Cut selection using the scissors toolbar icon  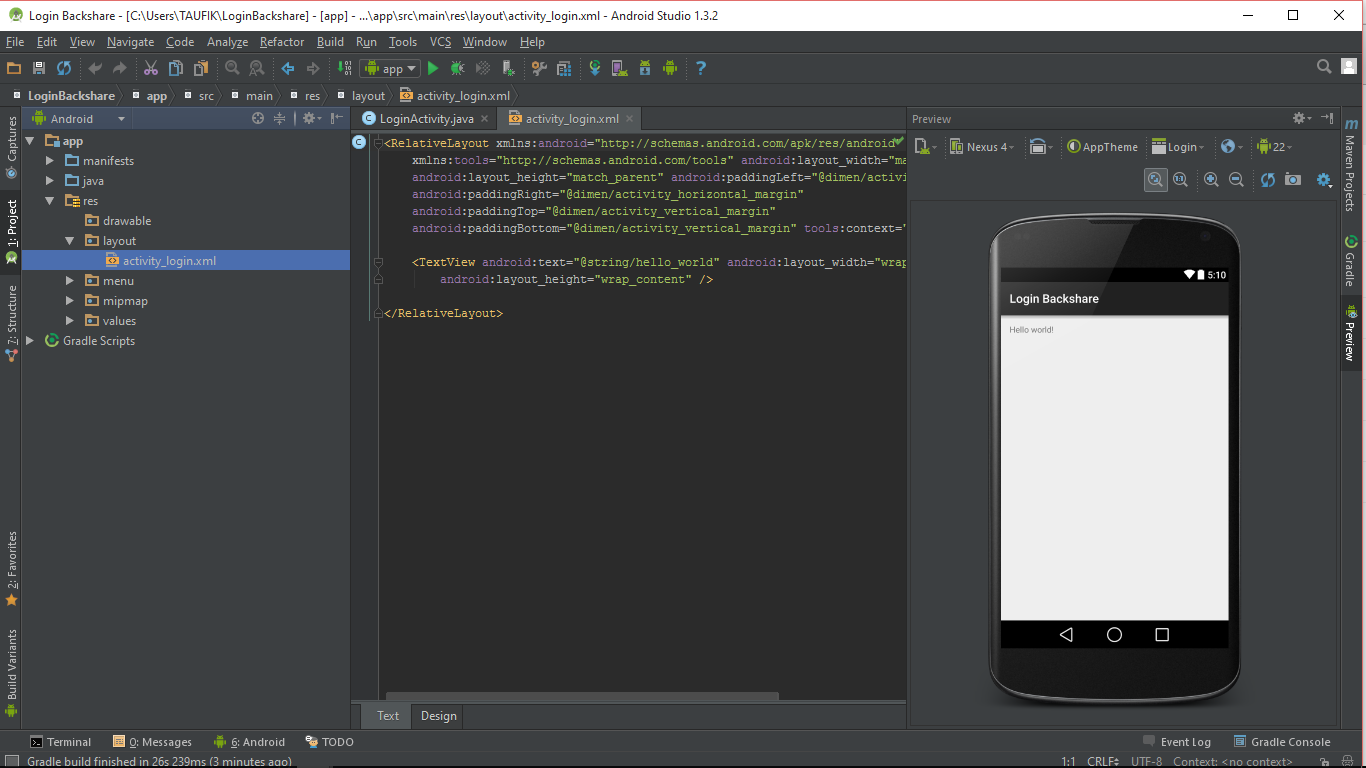152,68
